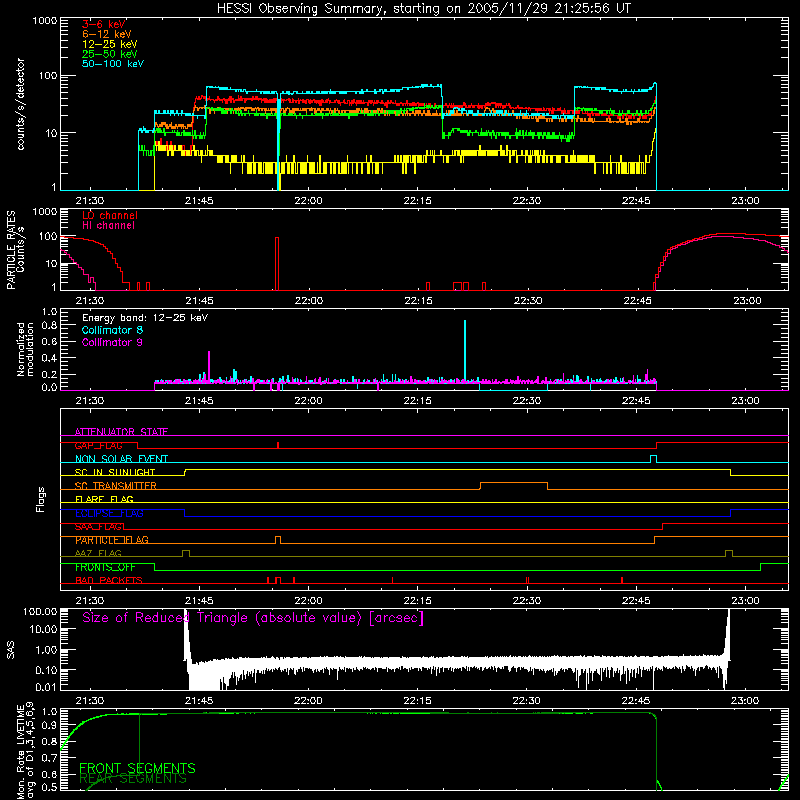This screenshot has width=800, height=800.
Task: Click the LO channel spike near 21:56
Action: [277, 264]
